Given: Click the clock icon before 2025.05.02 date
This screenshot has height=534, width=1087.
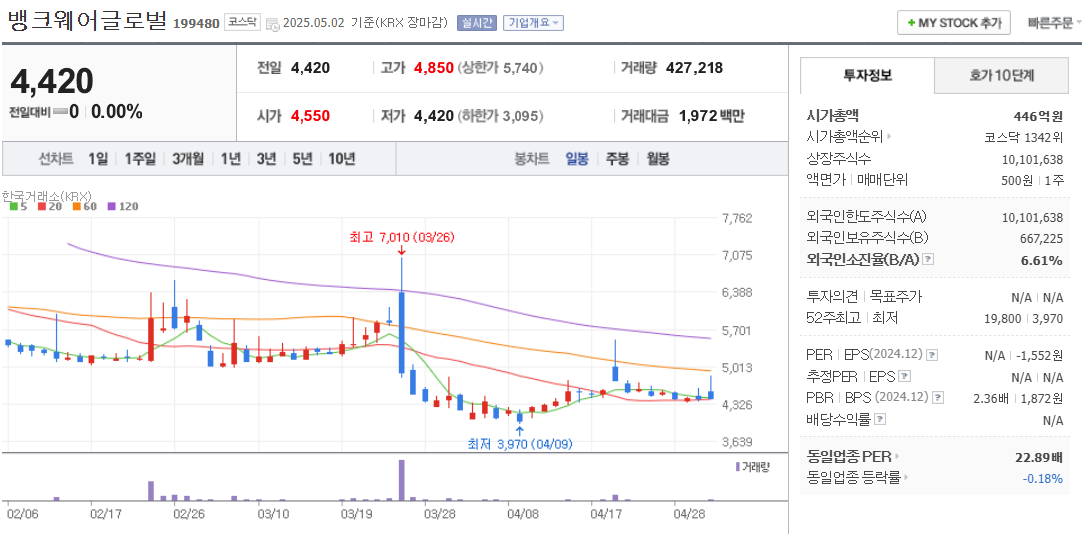Looking at the screenshot, I should pyautogui.click(x=273, y=23).
